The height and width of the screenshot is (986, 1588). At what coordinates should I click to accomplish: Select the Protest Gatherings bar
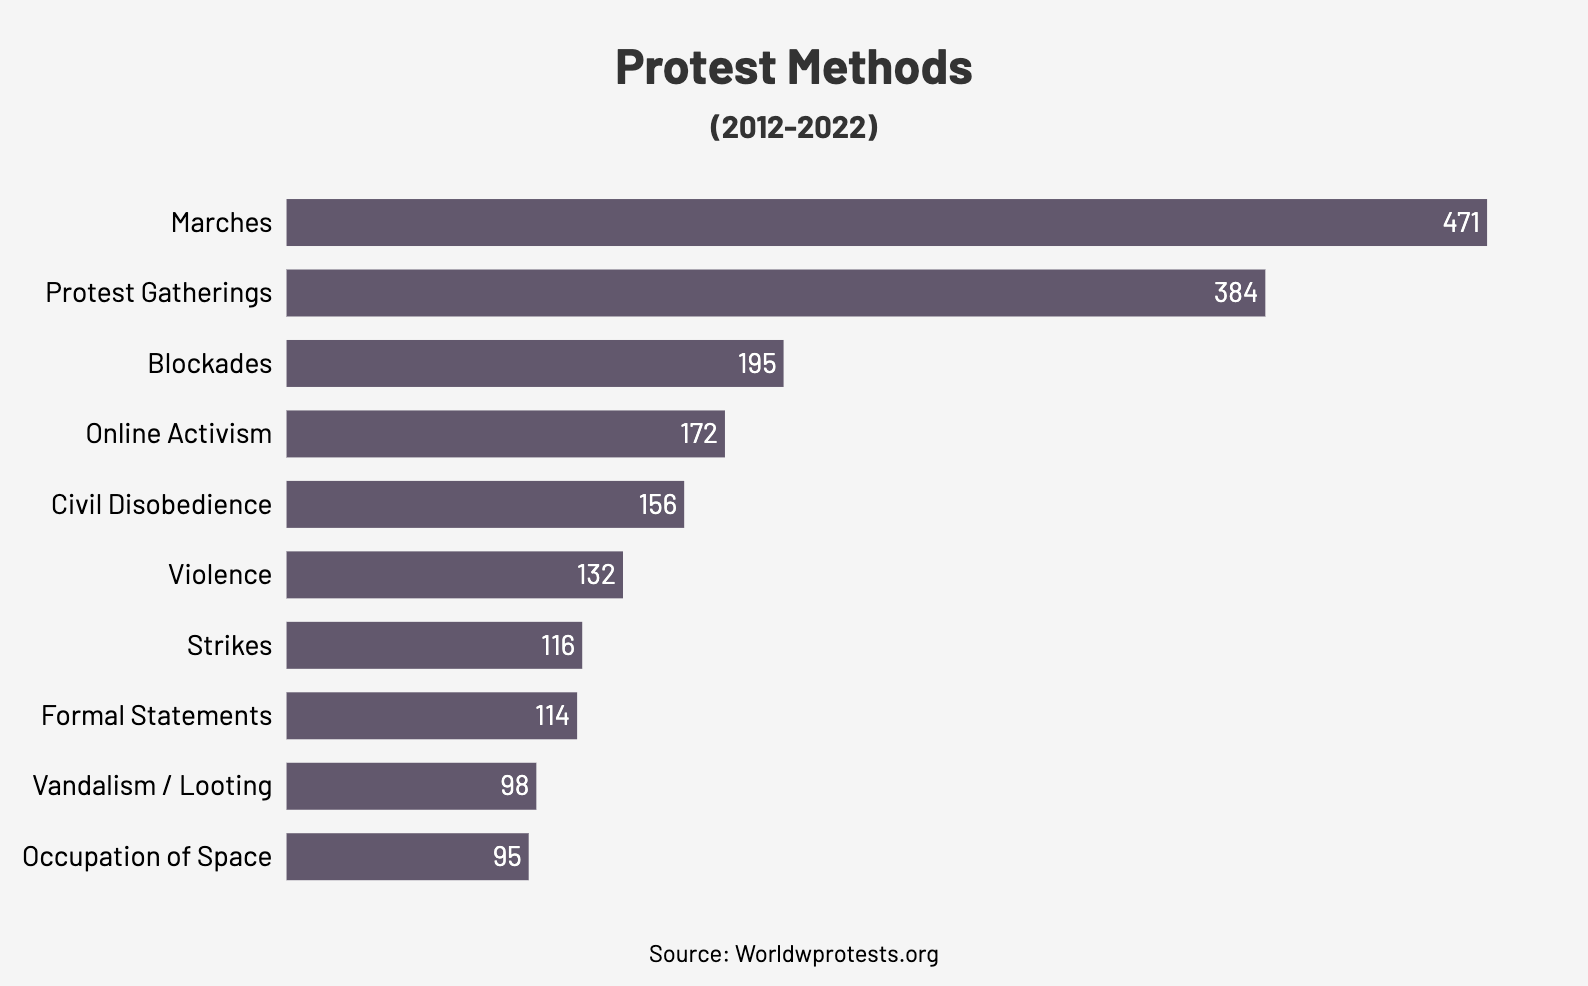(775, 293)
